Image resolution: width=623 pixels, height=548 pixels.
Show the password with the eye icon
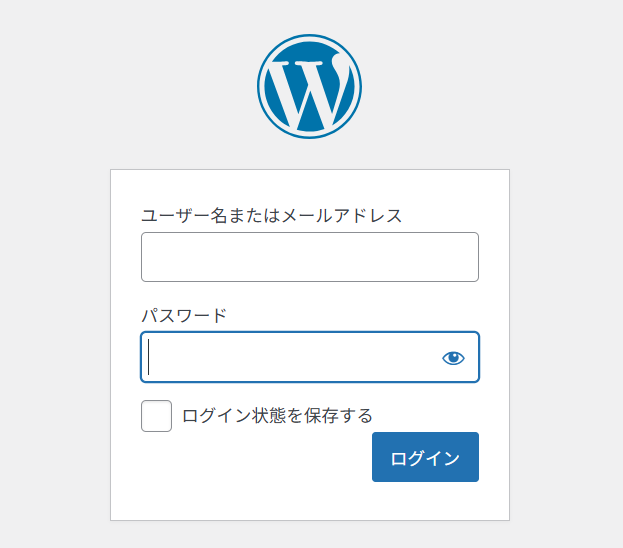(453, 358)
